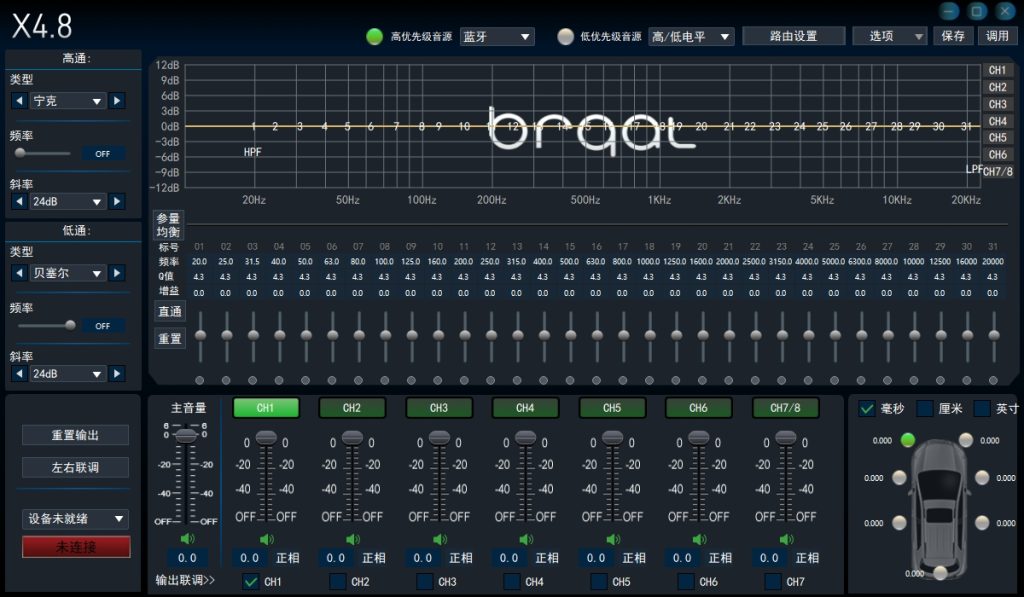Select the middle-left speaker on car diagram
Image resolution: width=1024 pixels, height=597 pixels.
click(x=899, y=478)
